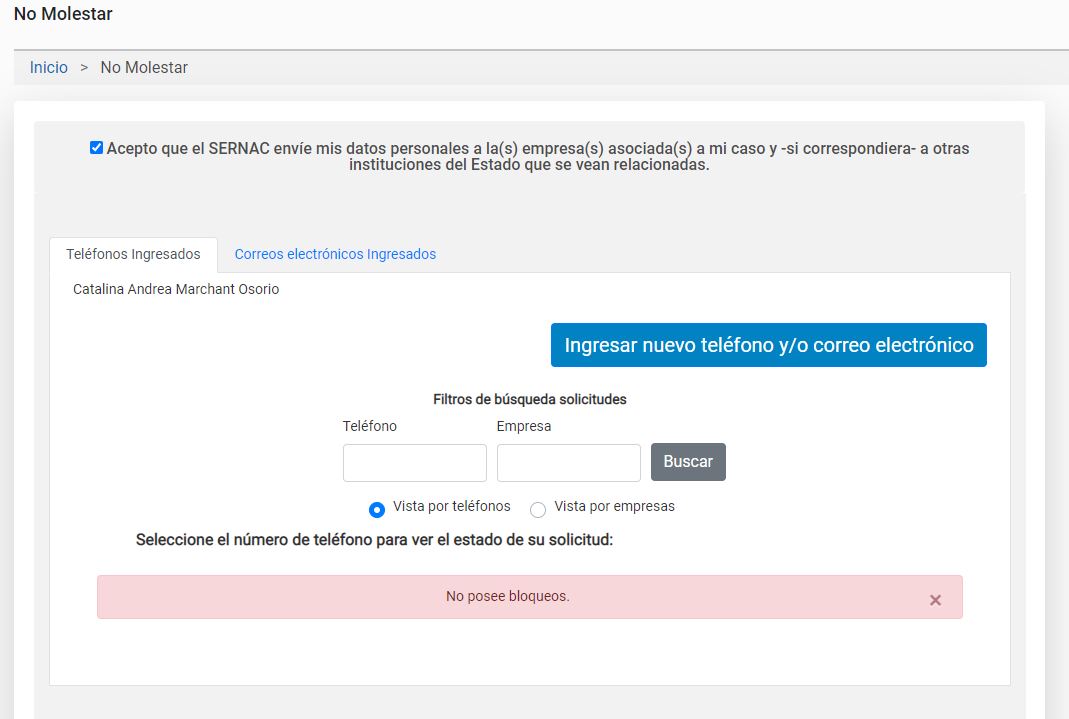Click the name Catalina Andrea Marchant Osorio
This screenshot has height=719, width=1069.
point(176,289)
